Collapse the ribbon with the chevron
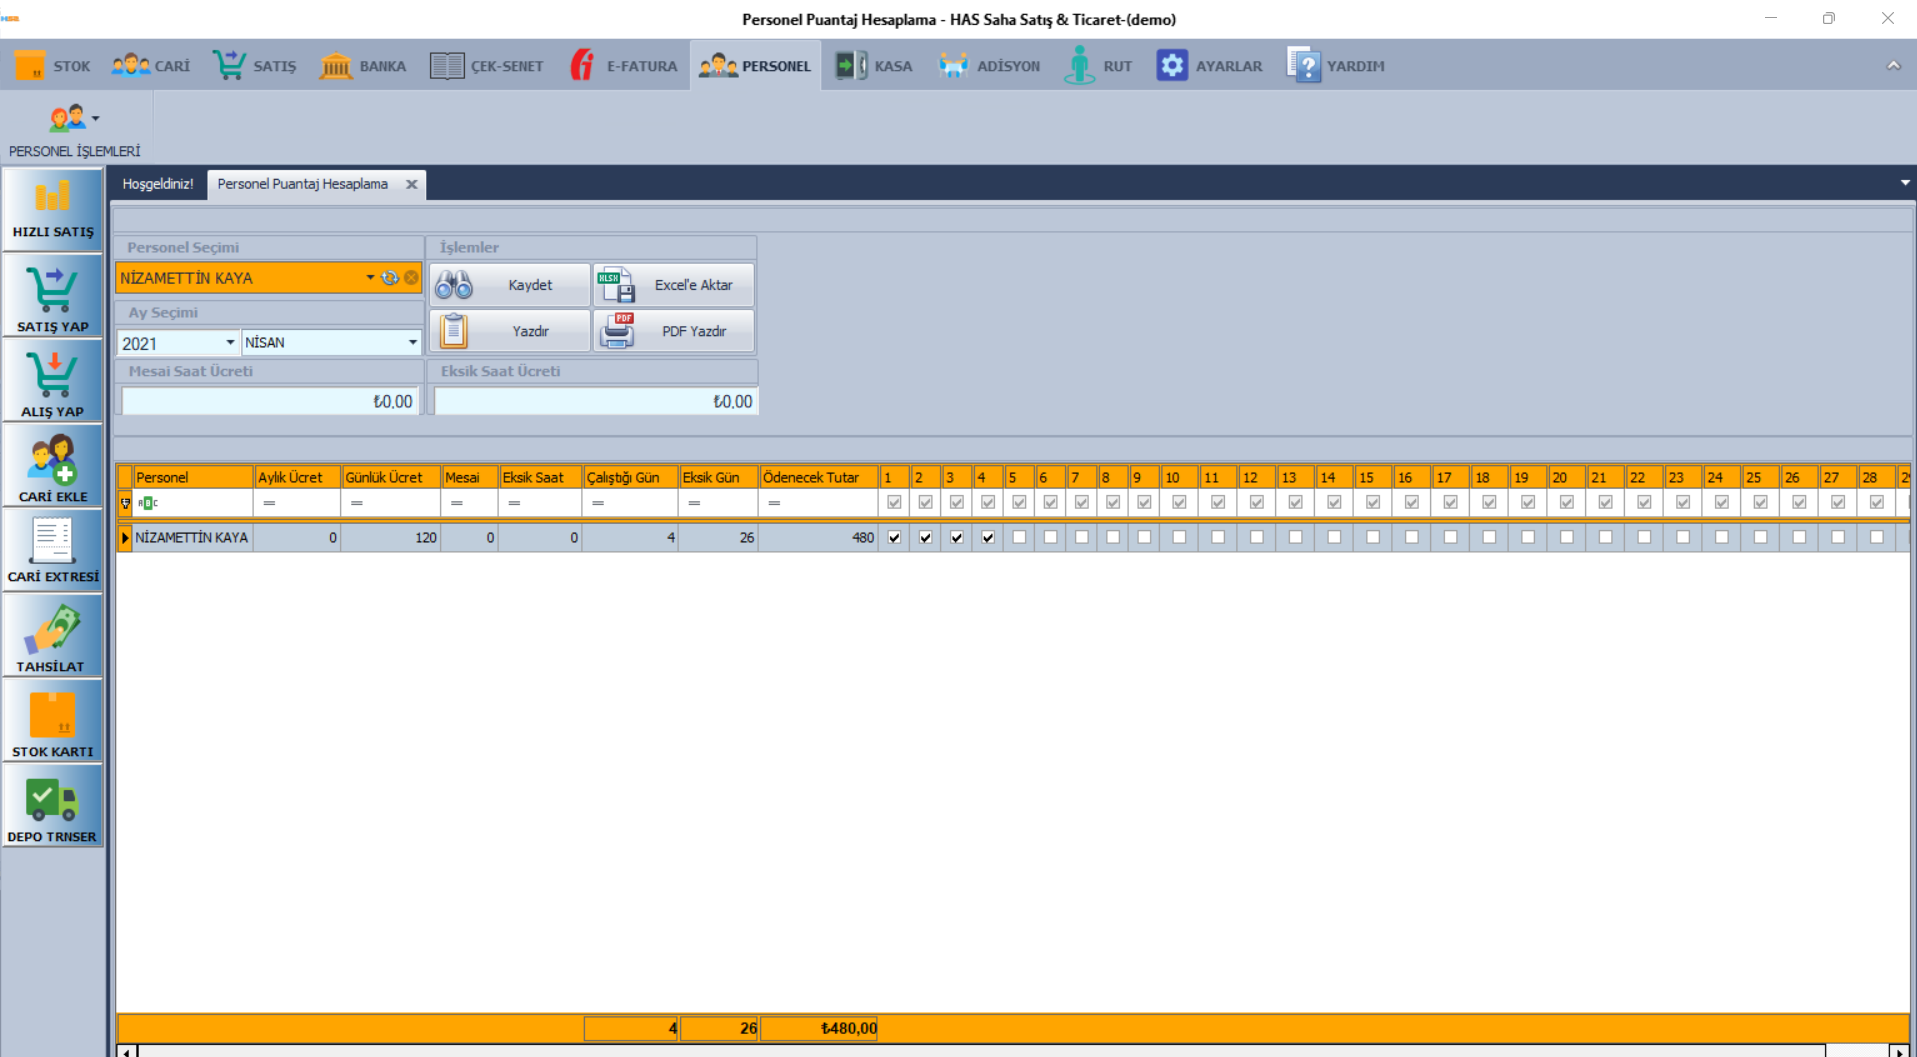The width and height of the screenshot is (1917, 1057). pyautogui.click(x=1894, y=66)
